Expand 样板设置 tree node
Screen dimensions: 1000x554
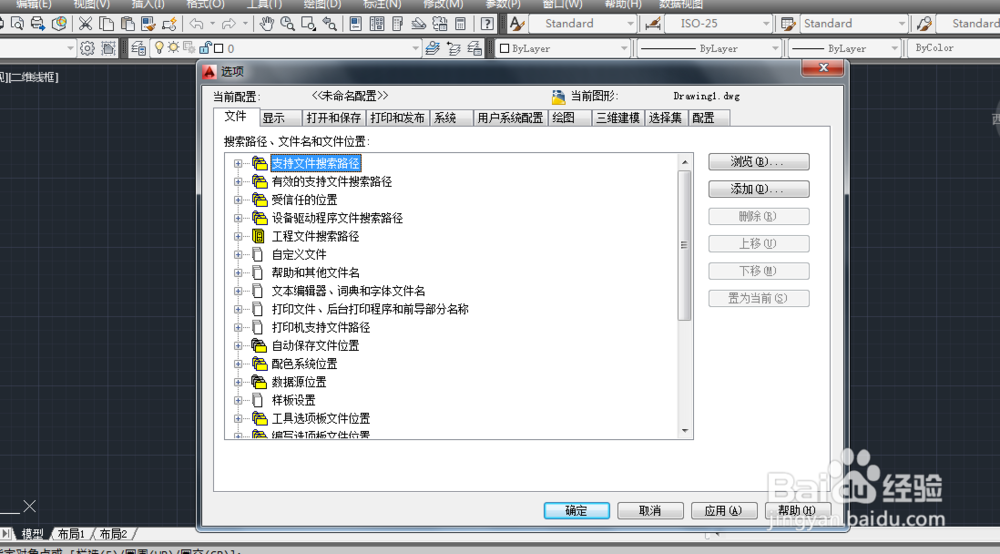point(238,401)
